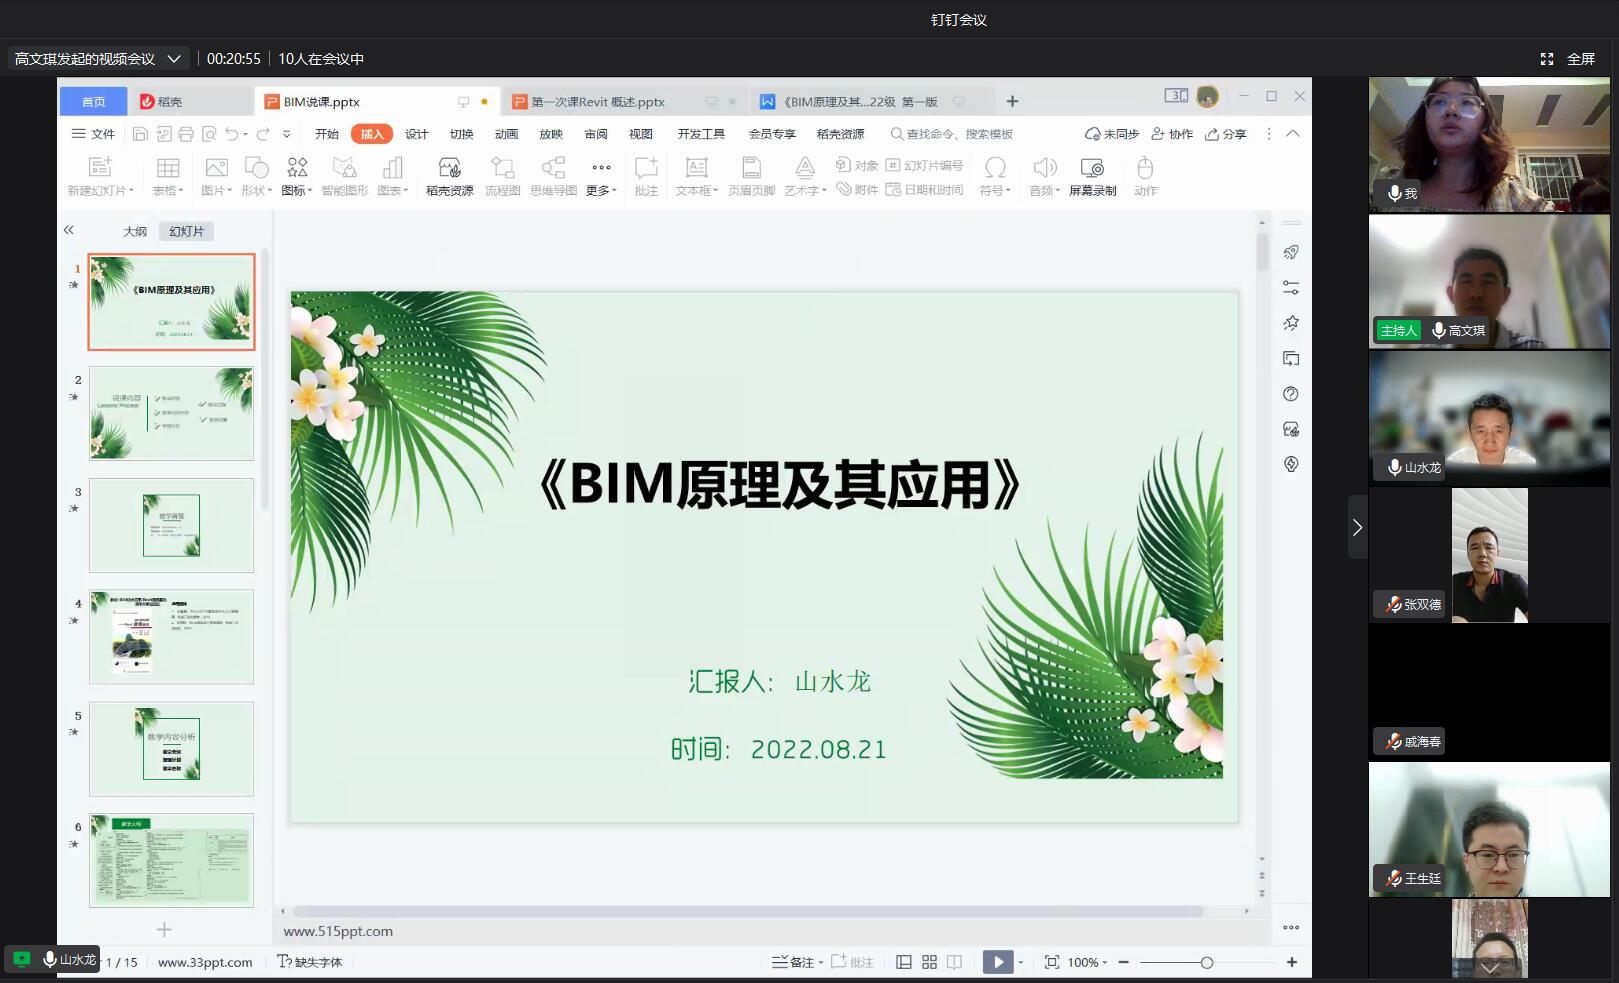The height and width of the screenshot is (983, 1619).
Task: Toggle 全屏 fullscreen for the meeting
Action: [1568, 59]
